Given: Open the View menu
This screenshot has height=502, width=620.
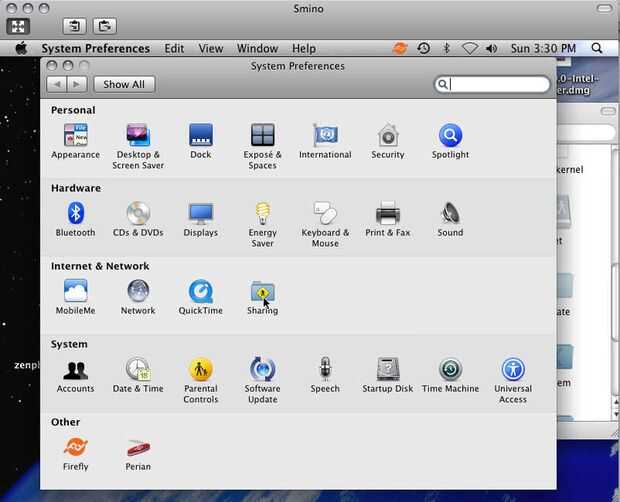Looking at the screenshot, I should pos(211,48).
